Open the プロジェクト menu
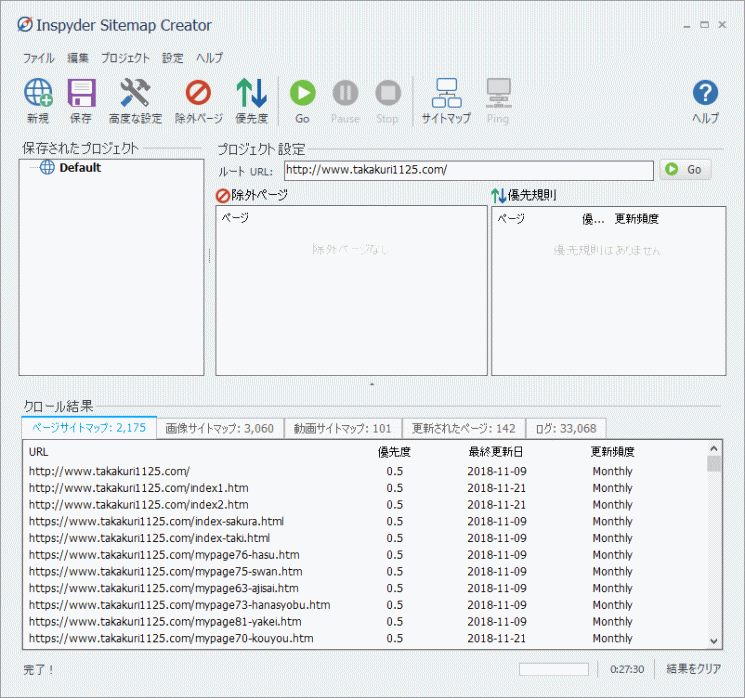745x698 pixels. 125,58
